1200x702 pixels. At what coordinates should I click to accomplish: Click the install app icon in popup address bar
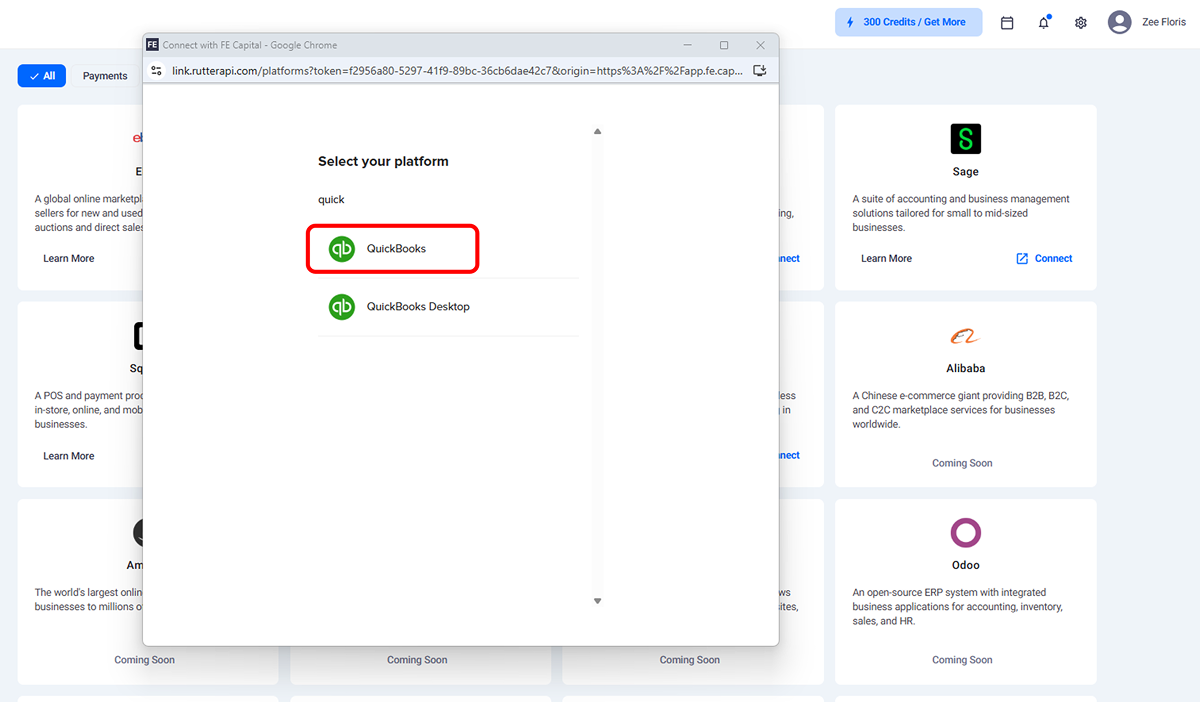pyautogui.click(x=760, y=71)
